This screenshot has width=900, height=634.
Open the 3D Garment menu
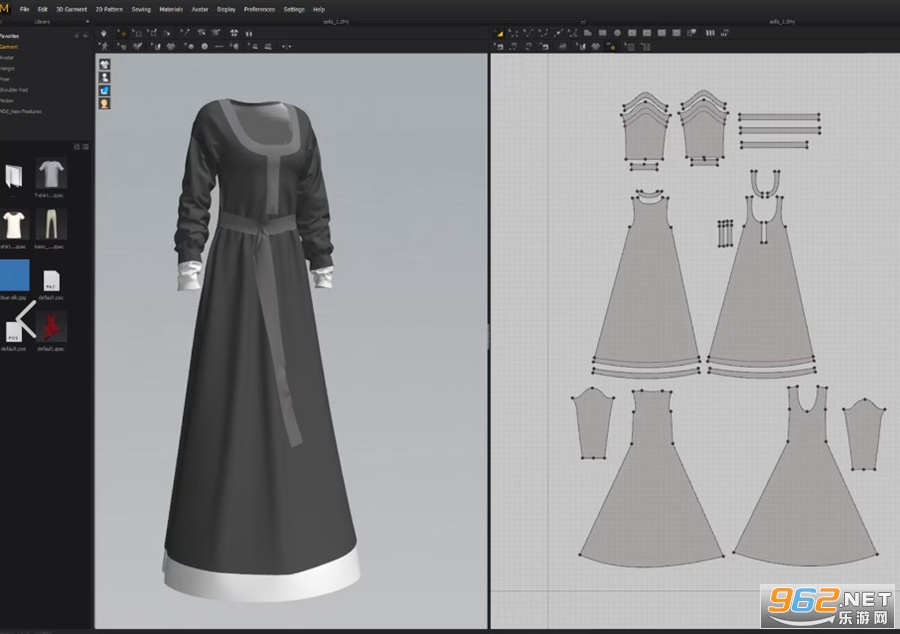click(x=71, y=9)
